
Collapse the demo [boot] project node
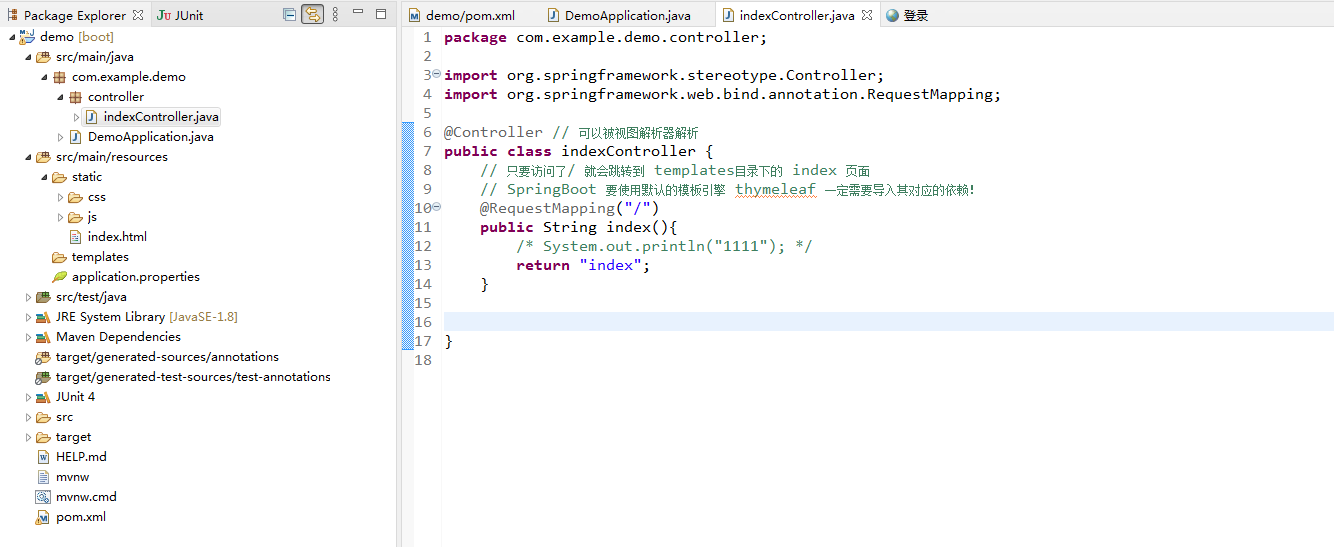12,36
